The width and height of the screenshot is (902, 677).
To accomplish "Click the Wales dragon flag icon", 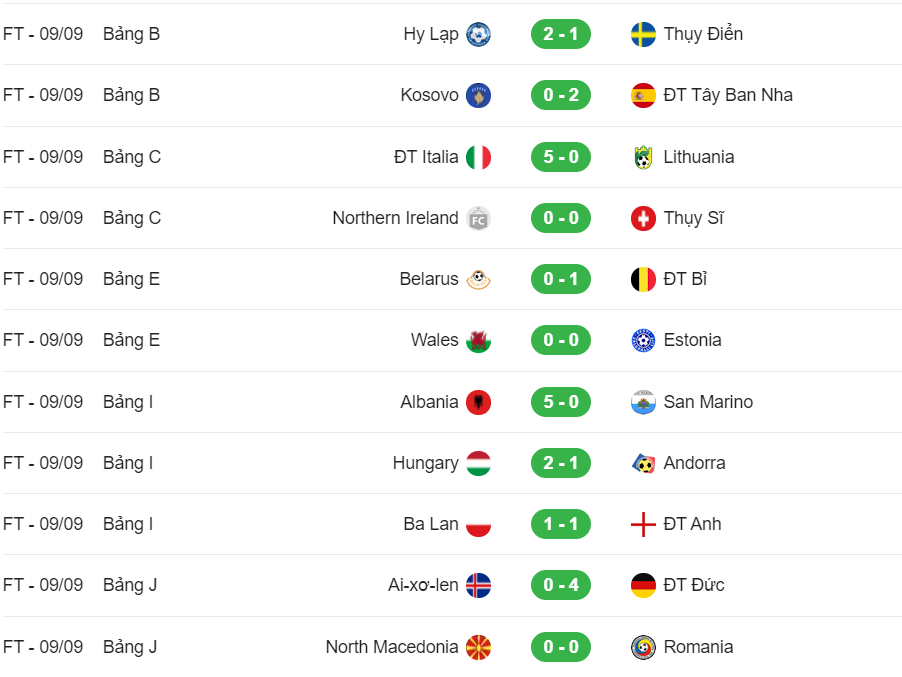I will pos(478,341).
